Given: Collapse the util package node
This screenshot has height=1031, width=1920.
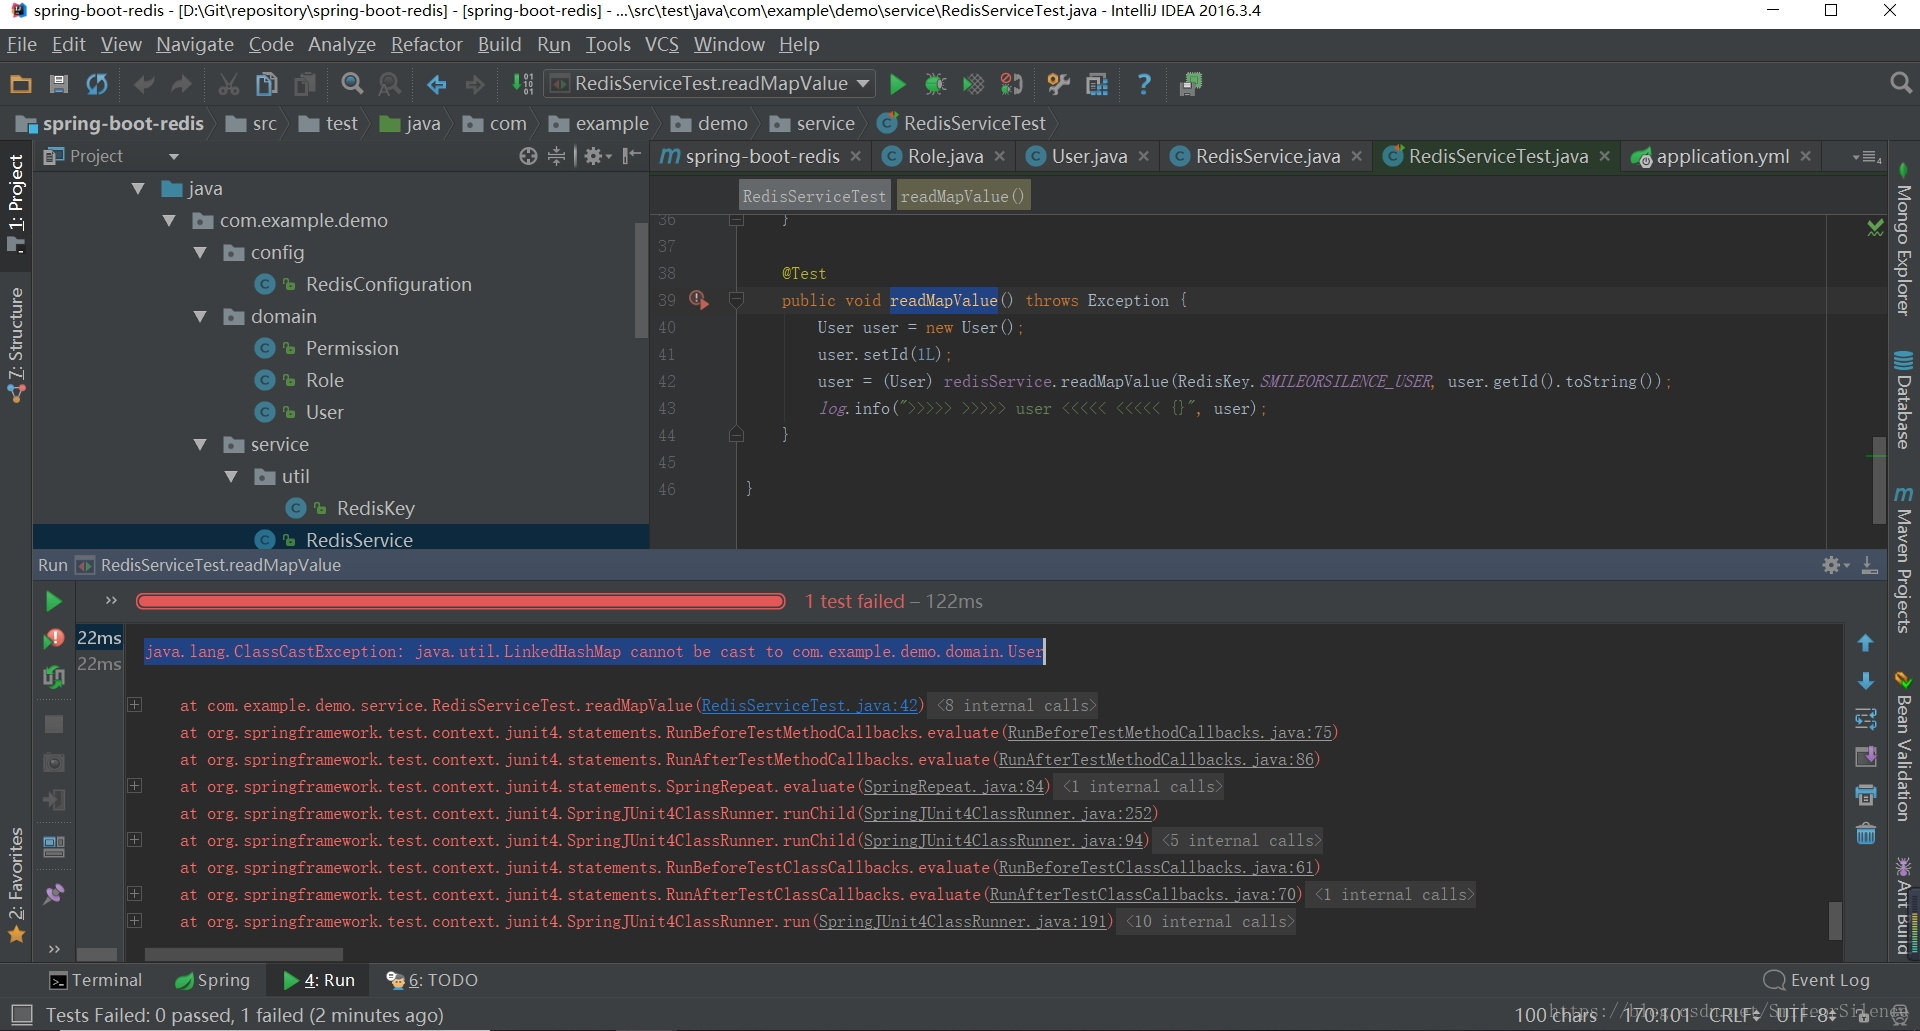Looking at the screenshot, I should [x=231, y=476].
